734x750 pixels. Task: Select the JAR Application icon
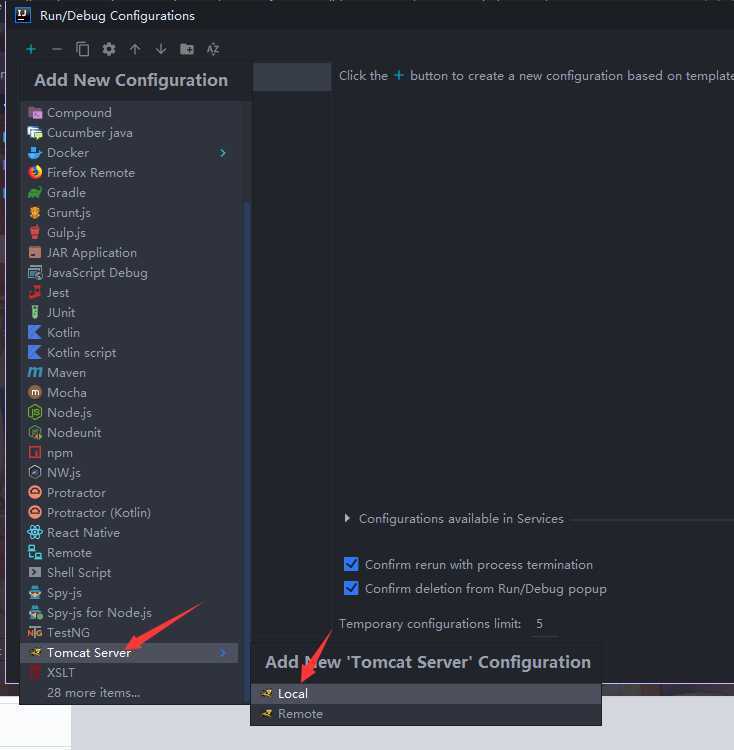tap(35, 253)
